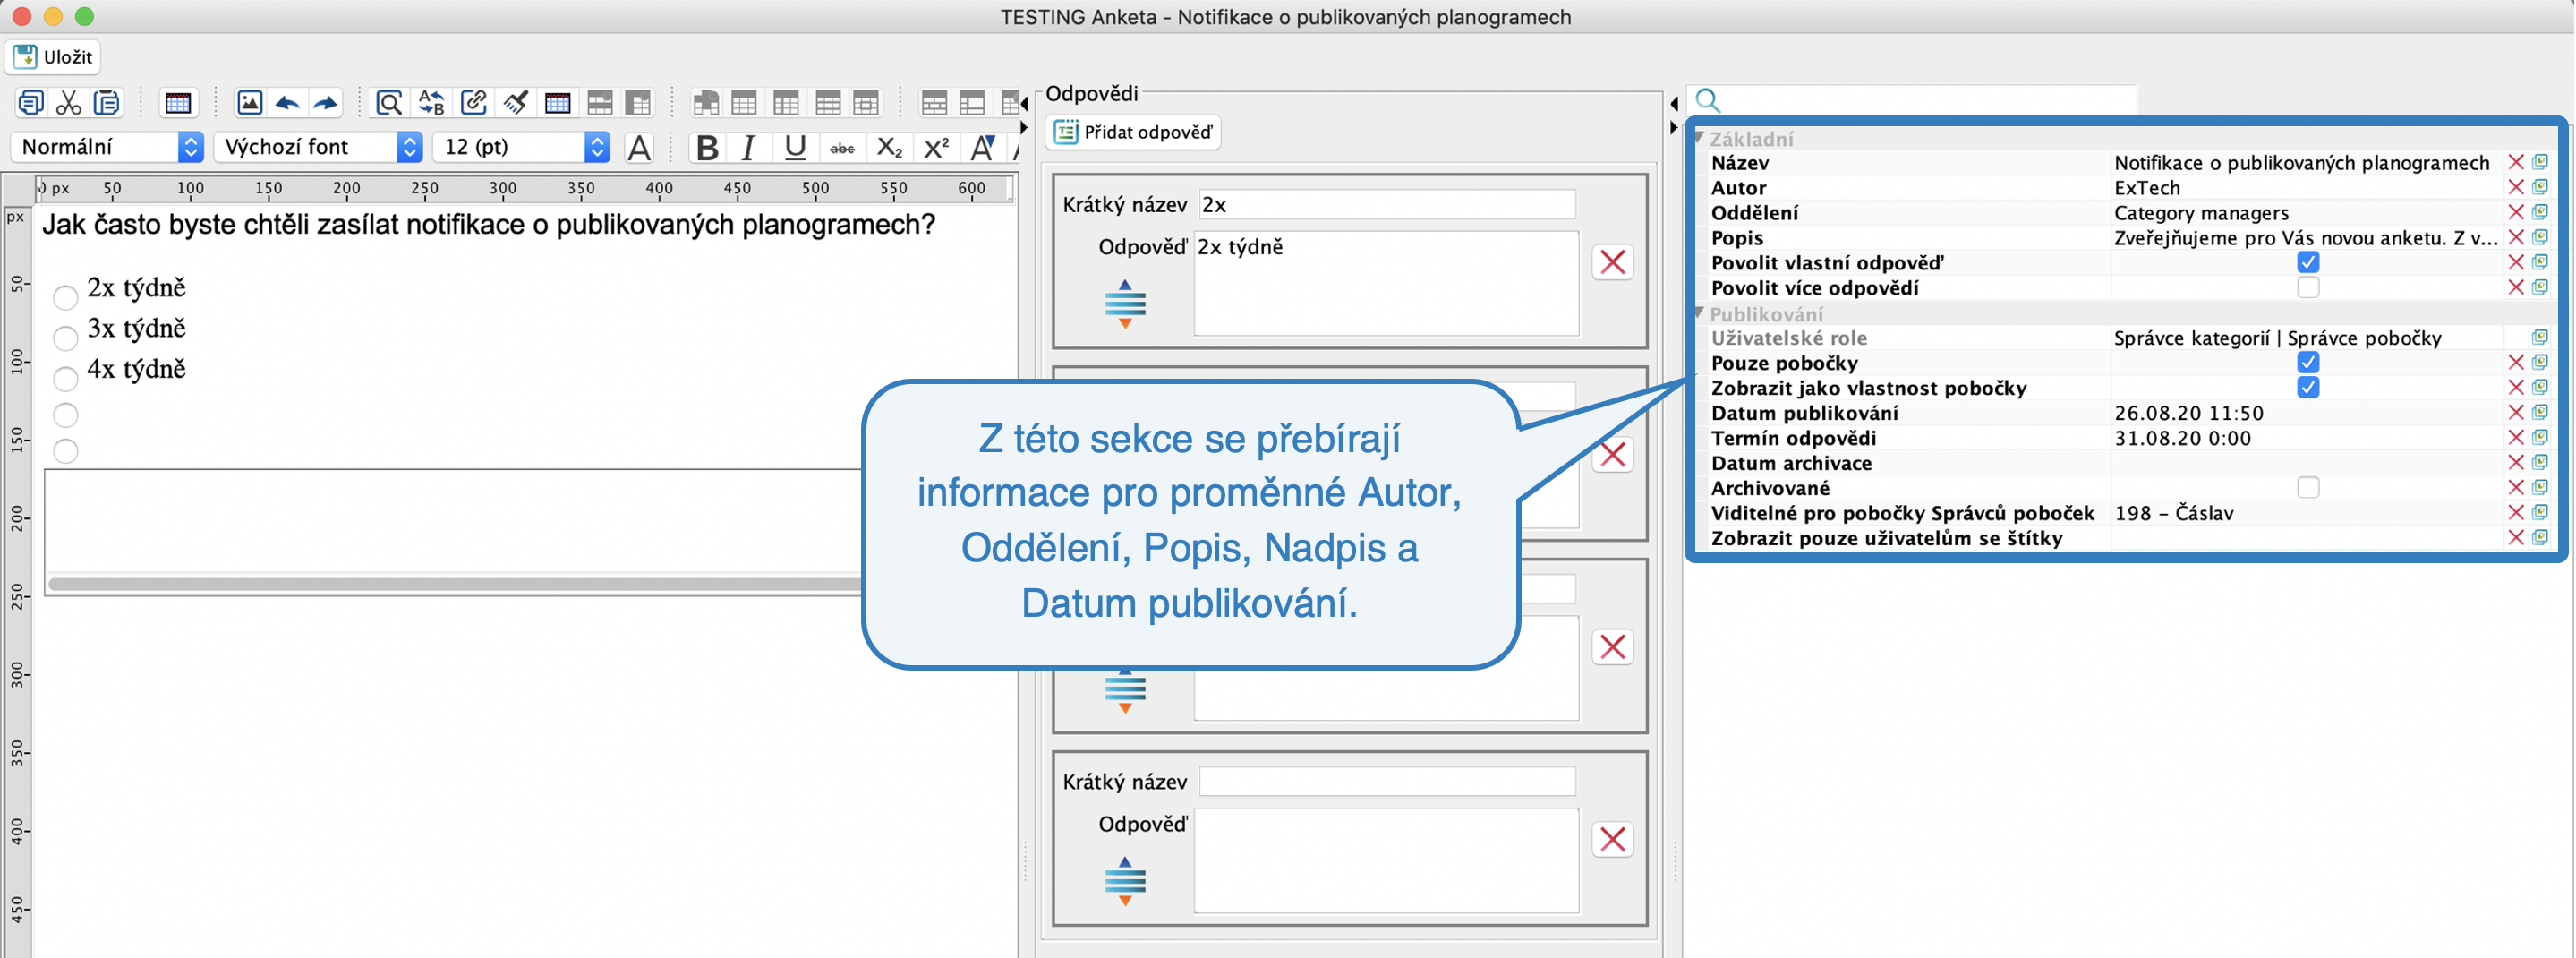Click the right arrow below property search arrow
Screen dimensions: 2576x958
tap(1674, 127)
